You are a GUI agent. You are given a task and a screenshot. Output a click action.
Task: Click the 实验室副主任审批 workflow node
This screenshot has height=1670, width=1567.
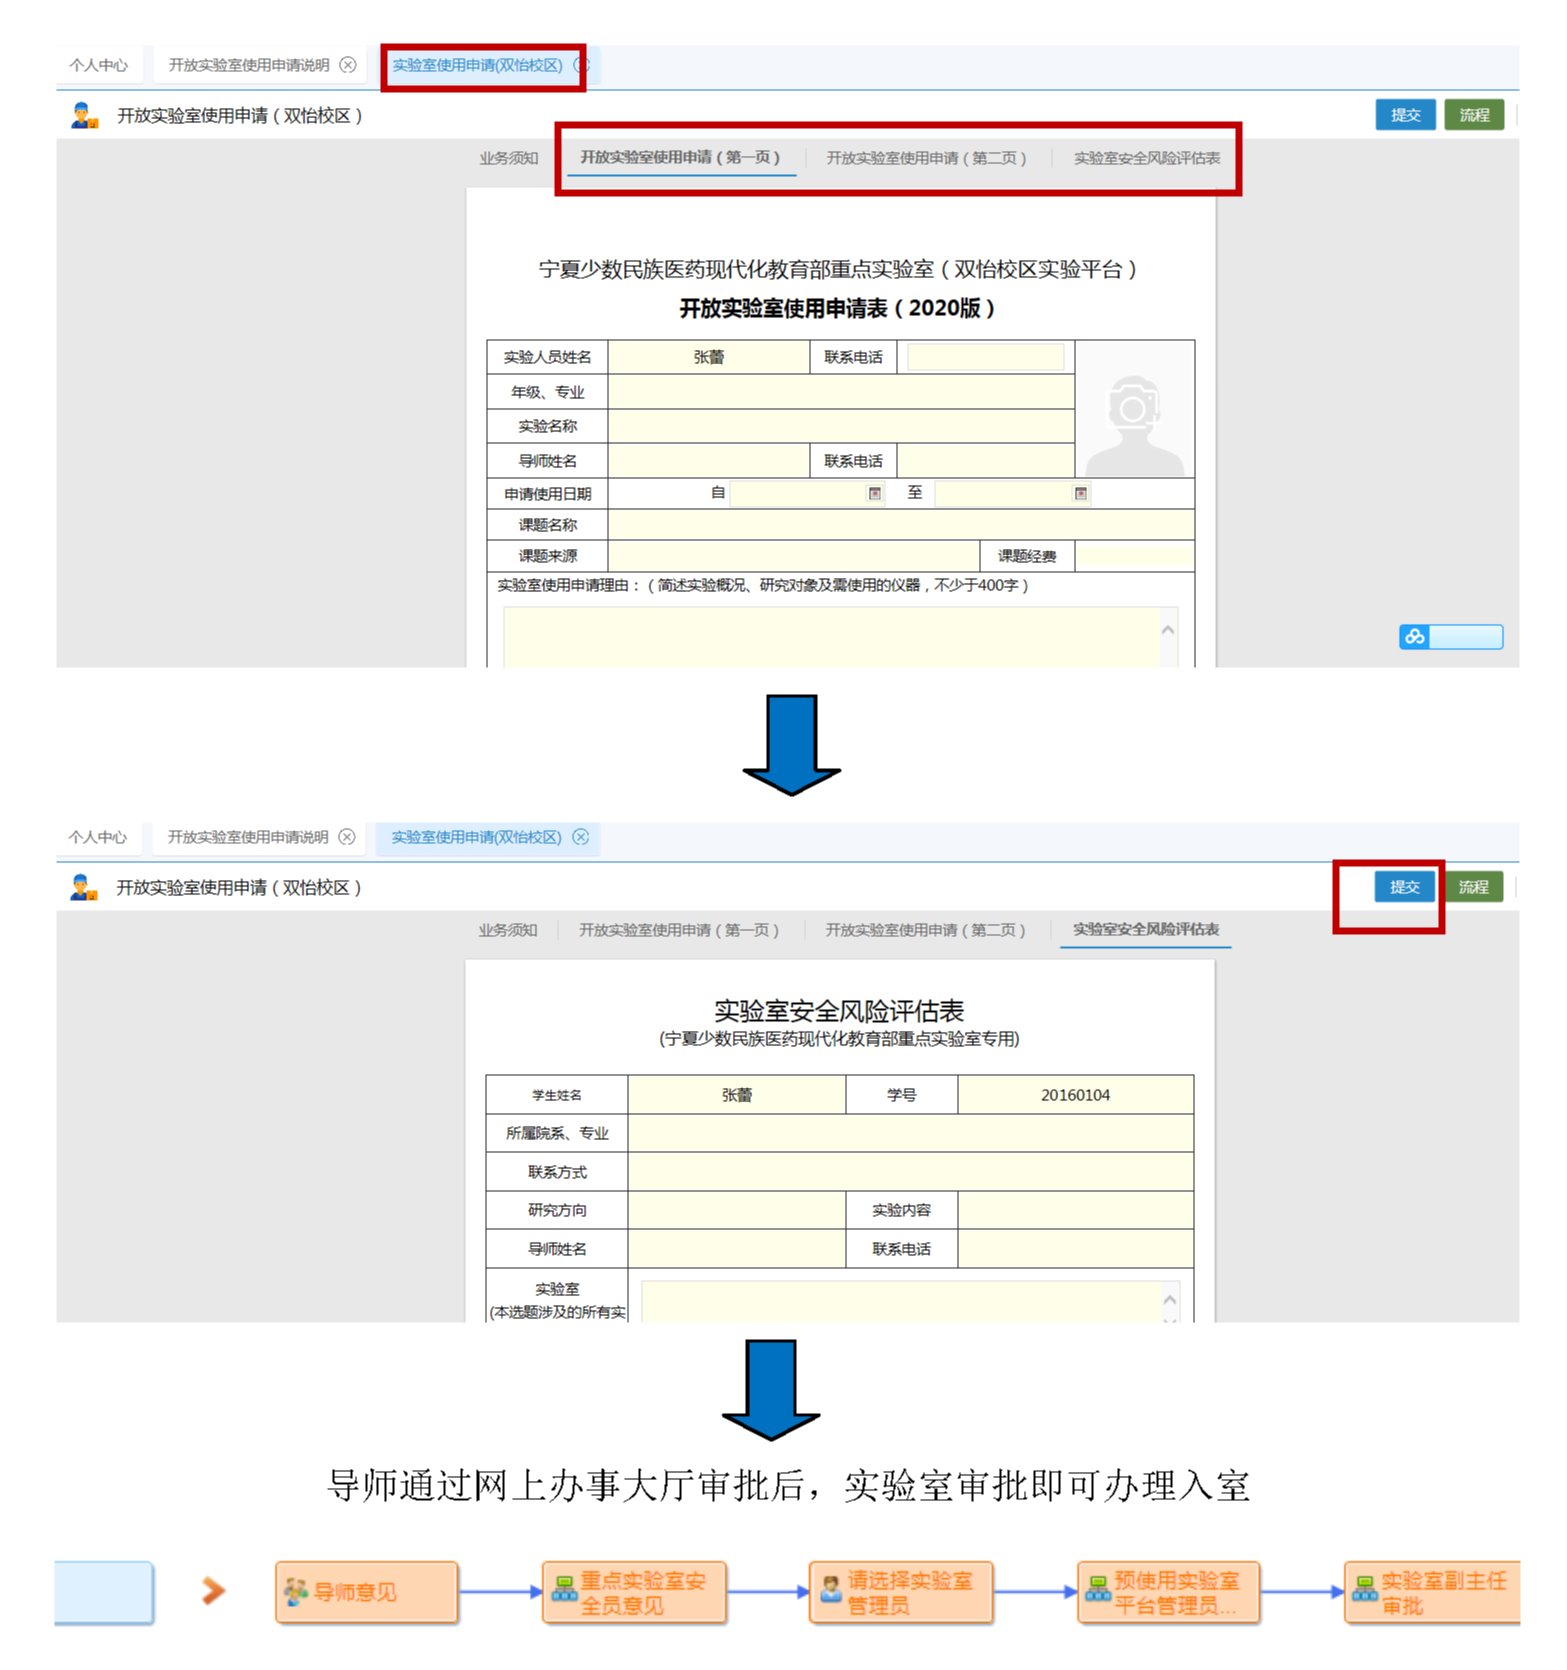click(1432, 1592)
